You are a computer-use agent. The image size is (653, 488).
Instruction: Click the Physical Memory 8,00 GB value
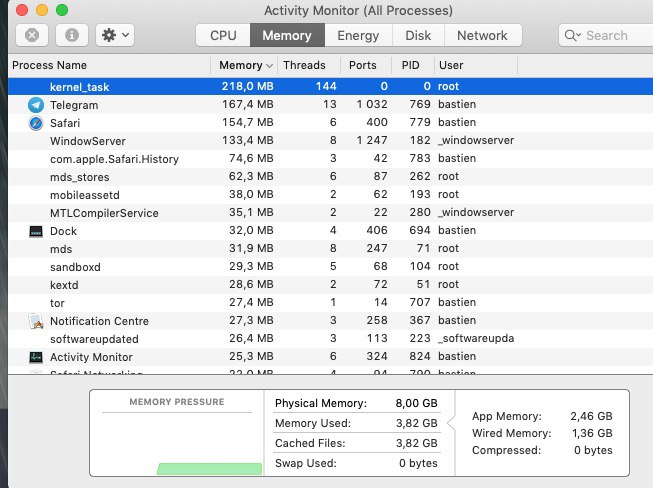tap(416, 403)
